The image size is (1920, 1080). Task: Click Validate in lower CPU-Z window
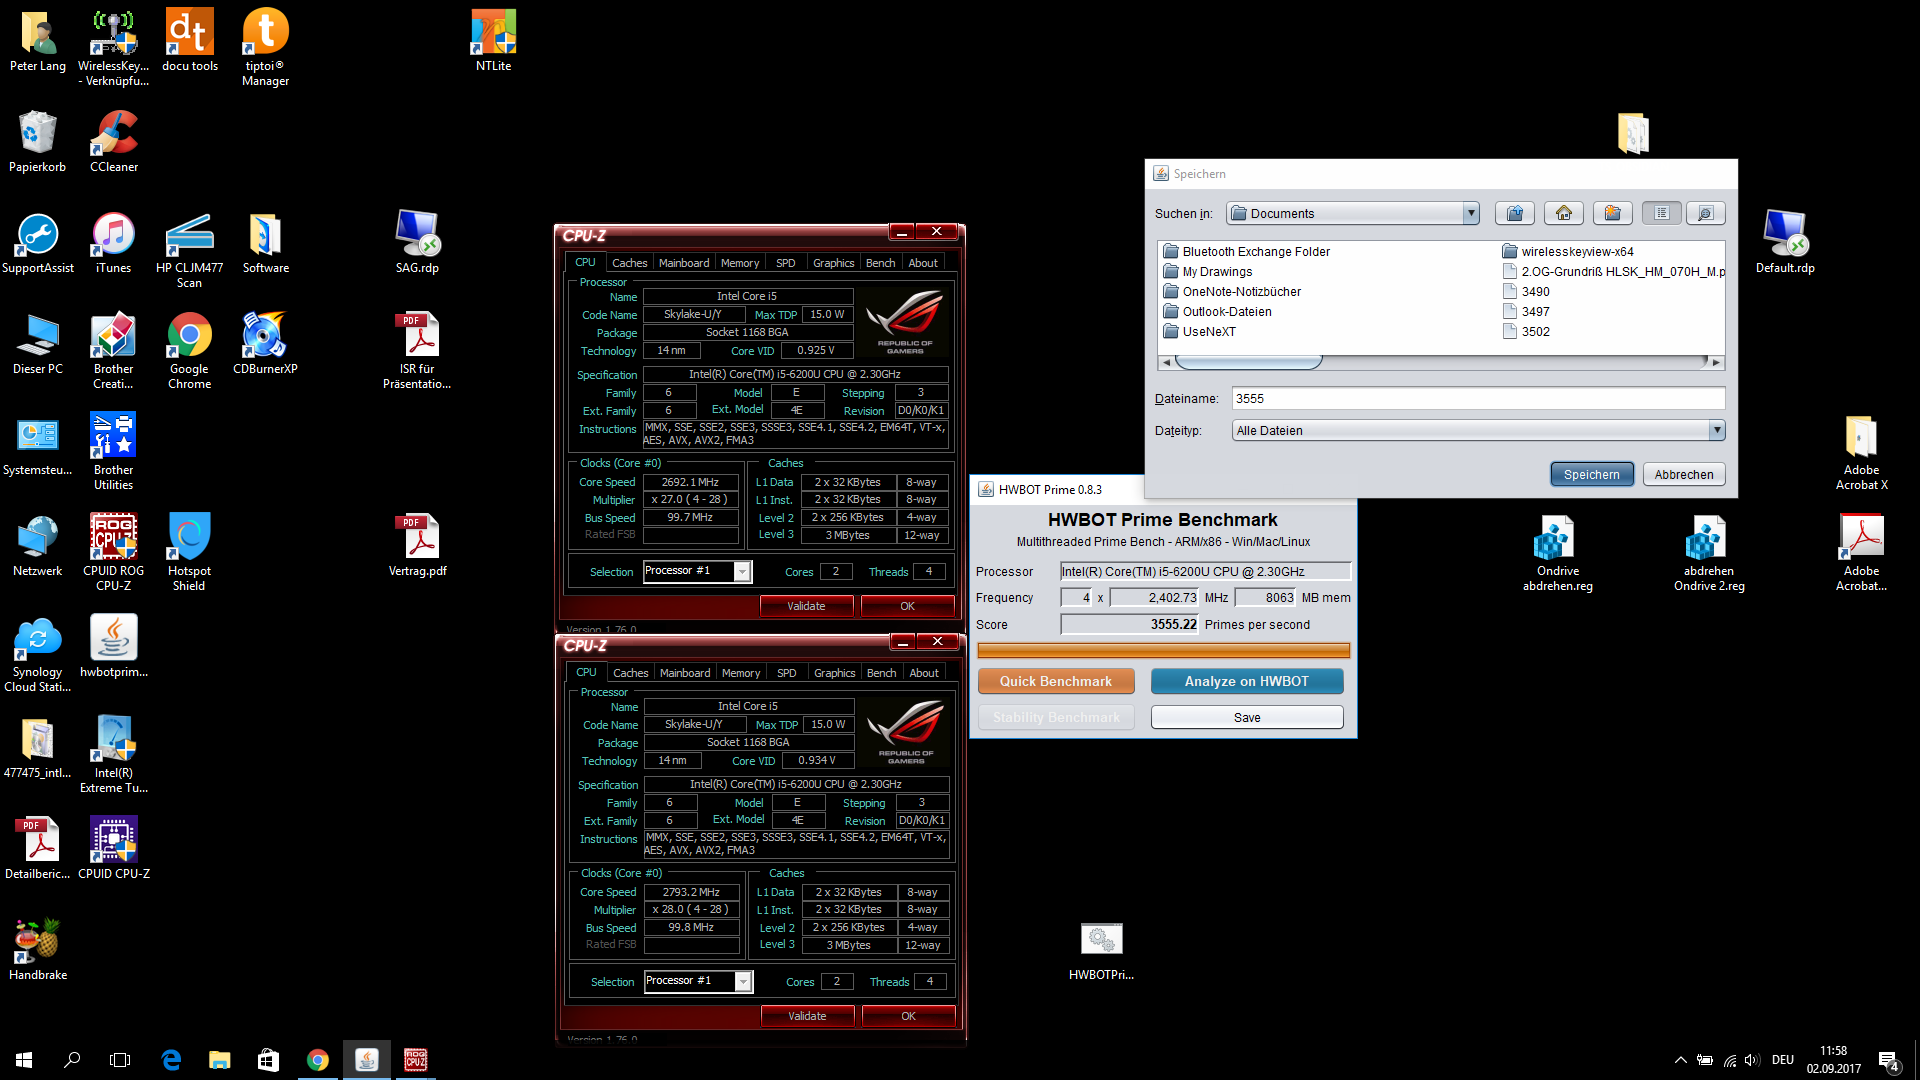[x=807, y=1016]
